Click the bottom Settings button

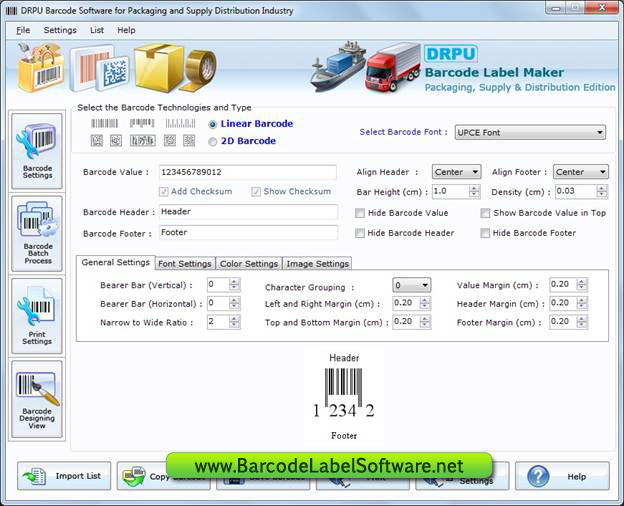462,476
